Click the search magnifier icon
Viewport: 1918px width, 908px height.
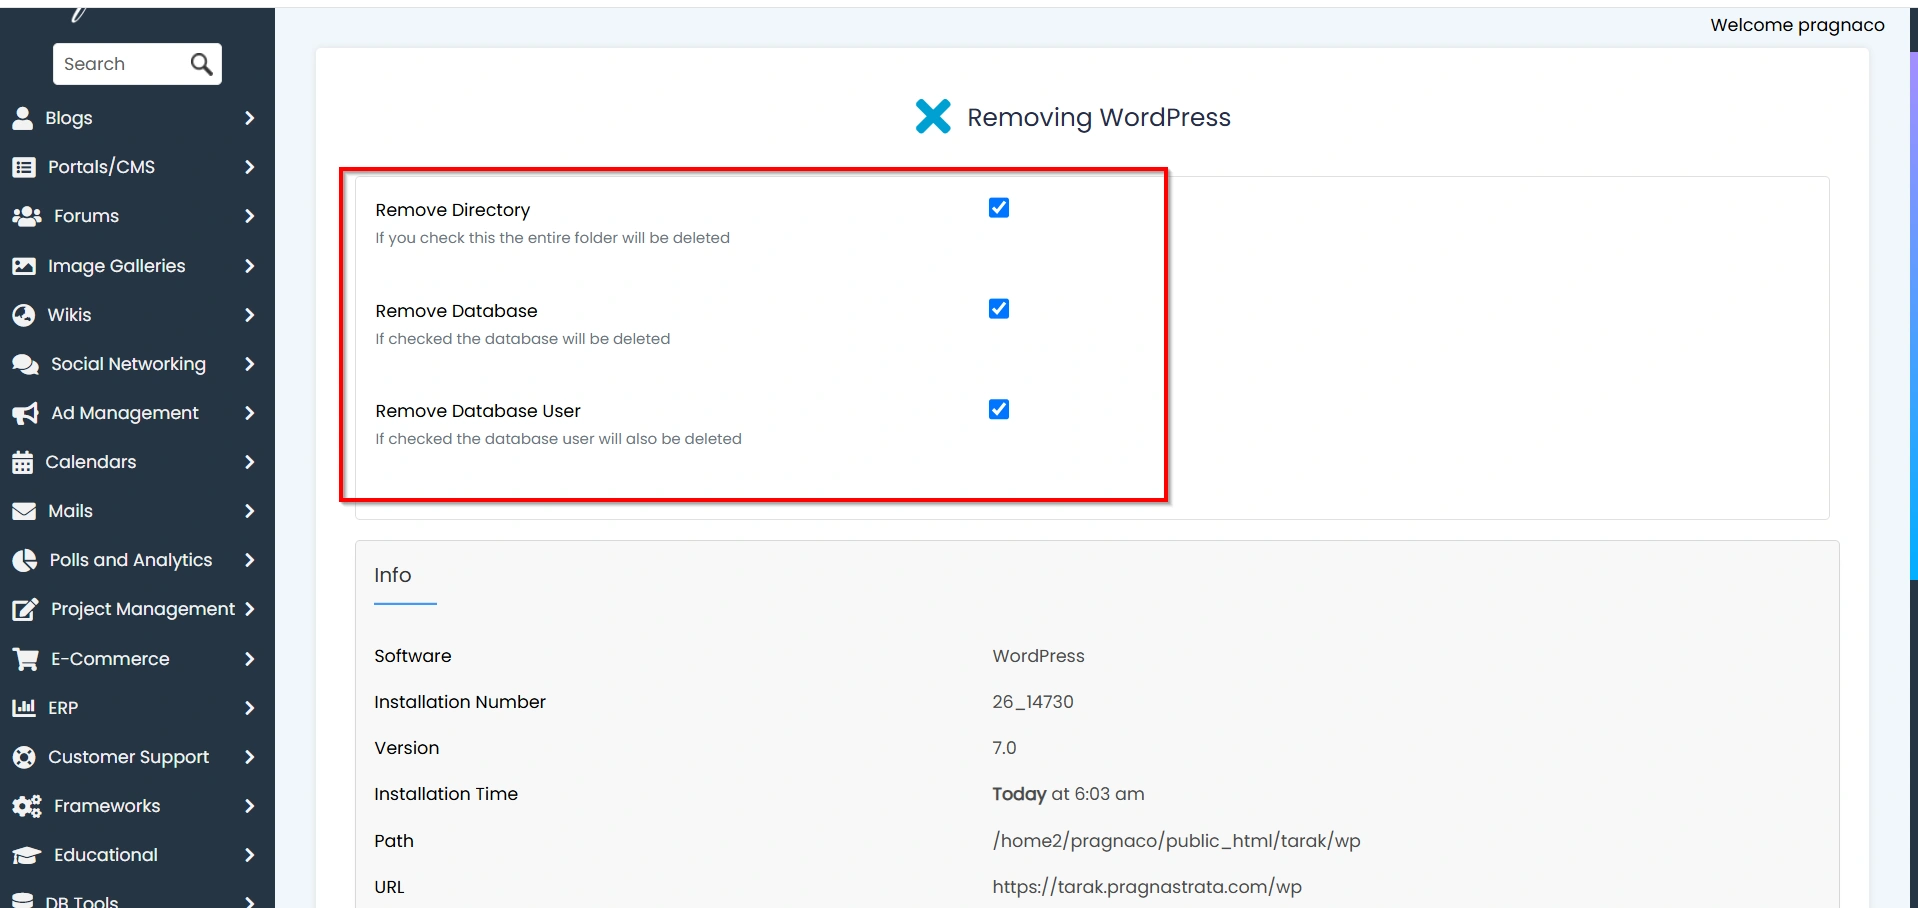[201, 64]
